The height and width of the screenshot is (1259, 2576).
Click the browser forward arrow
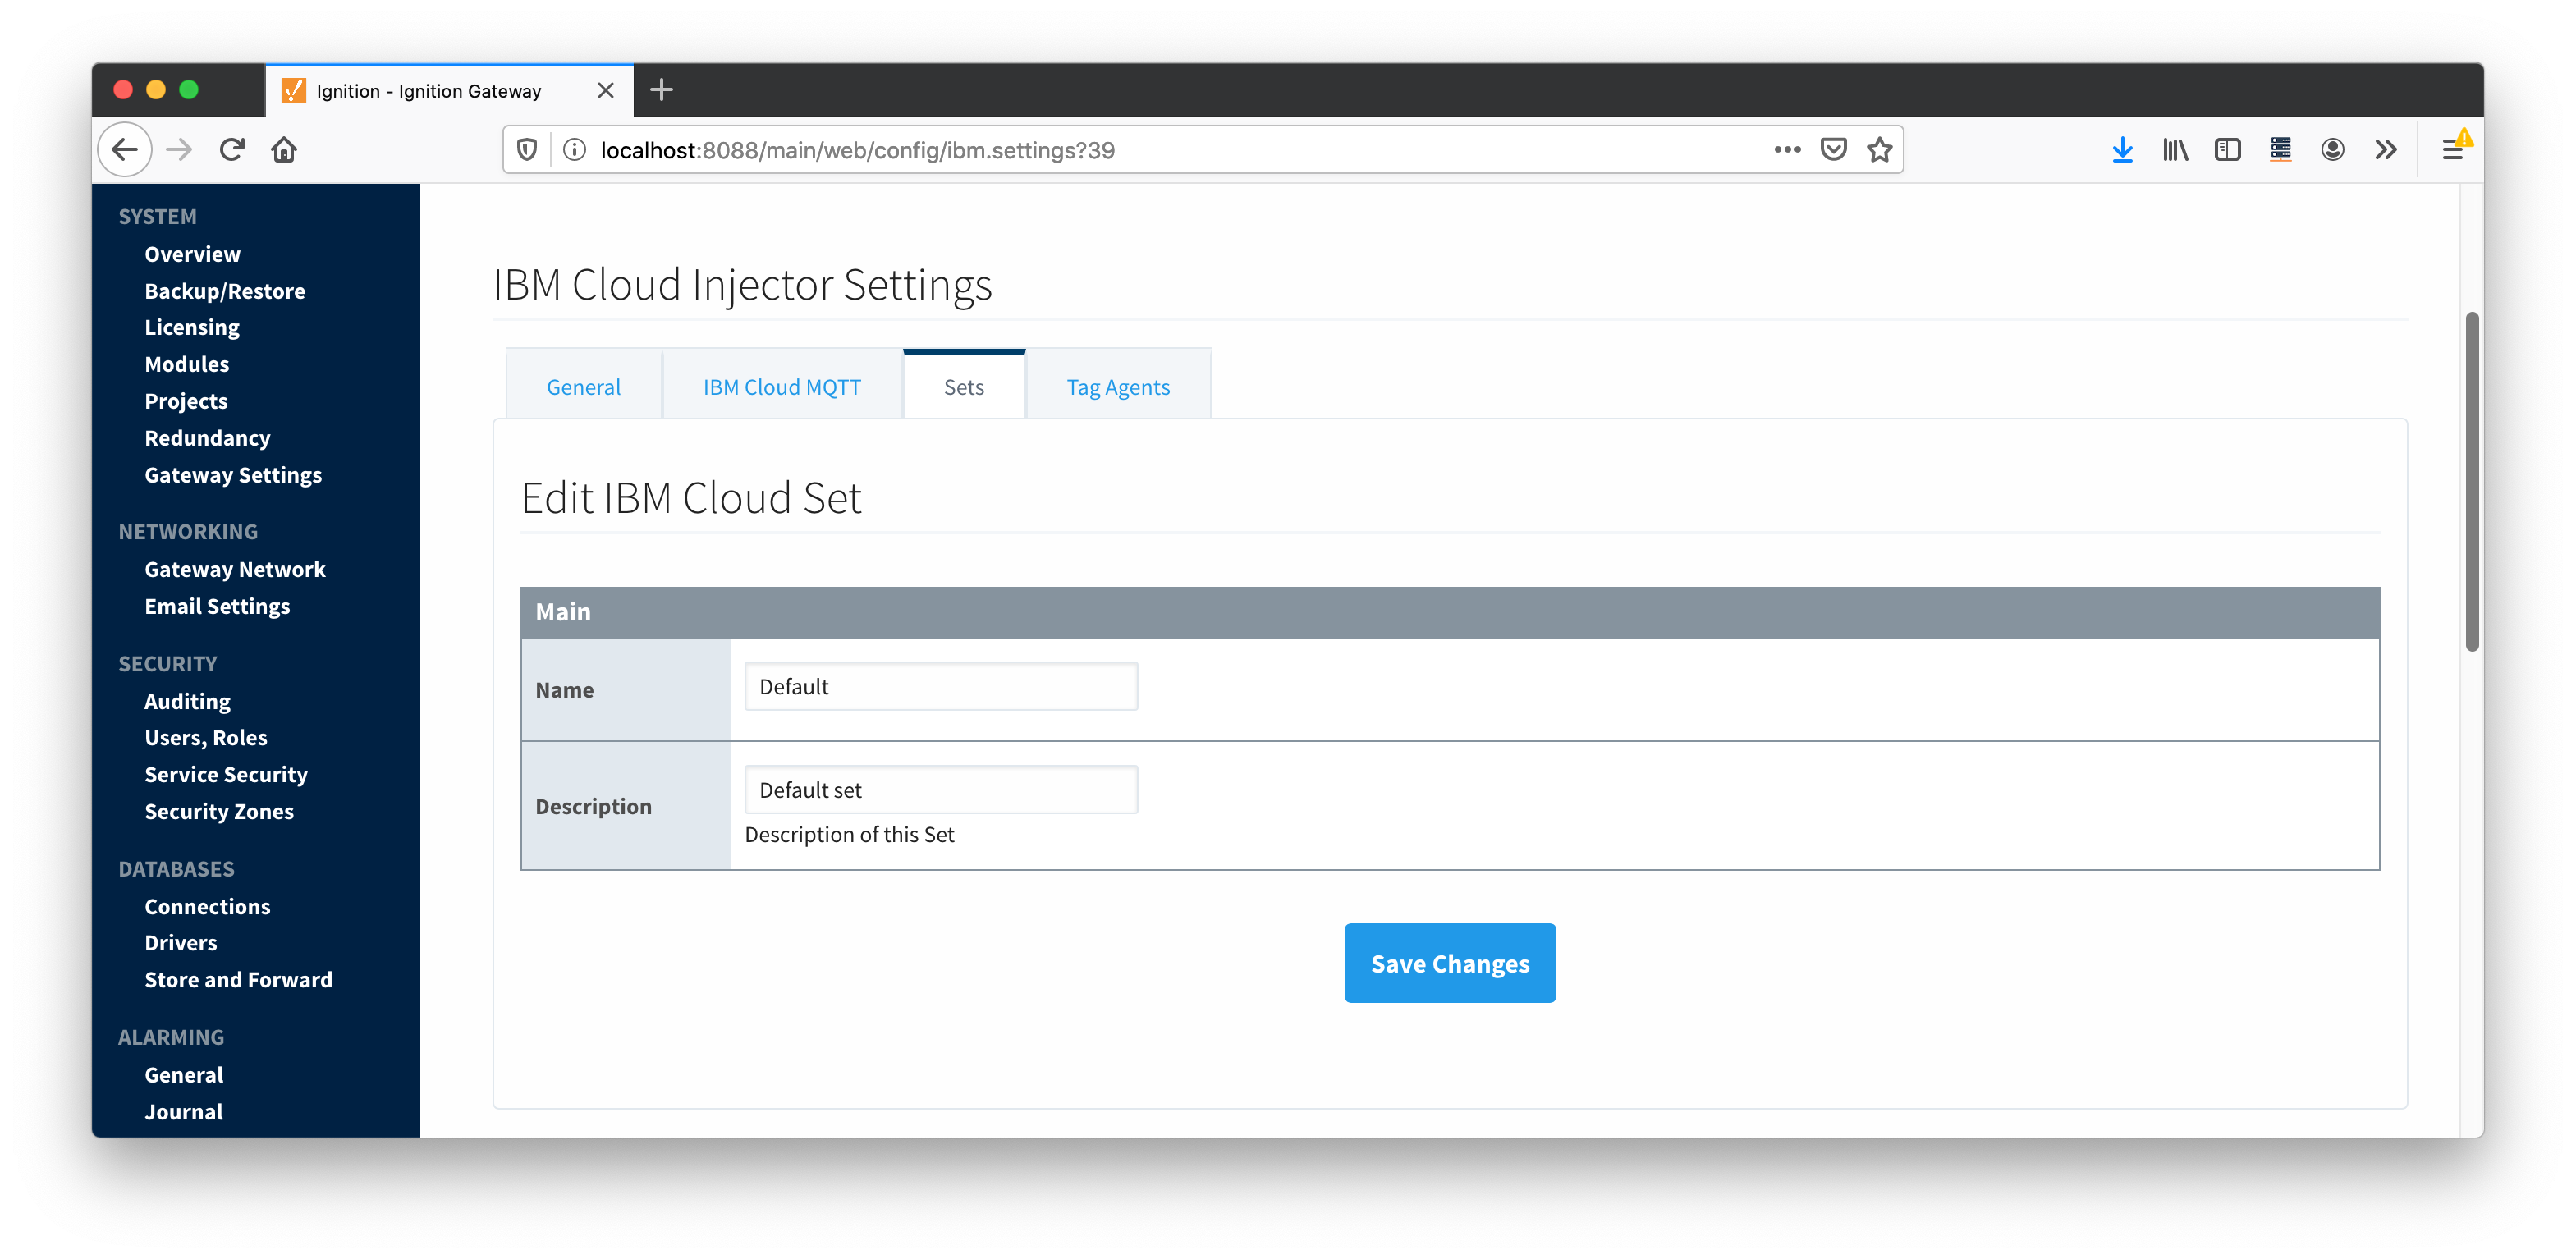click(179, 150)
